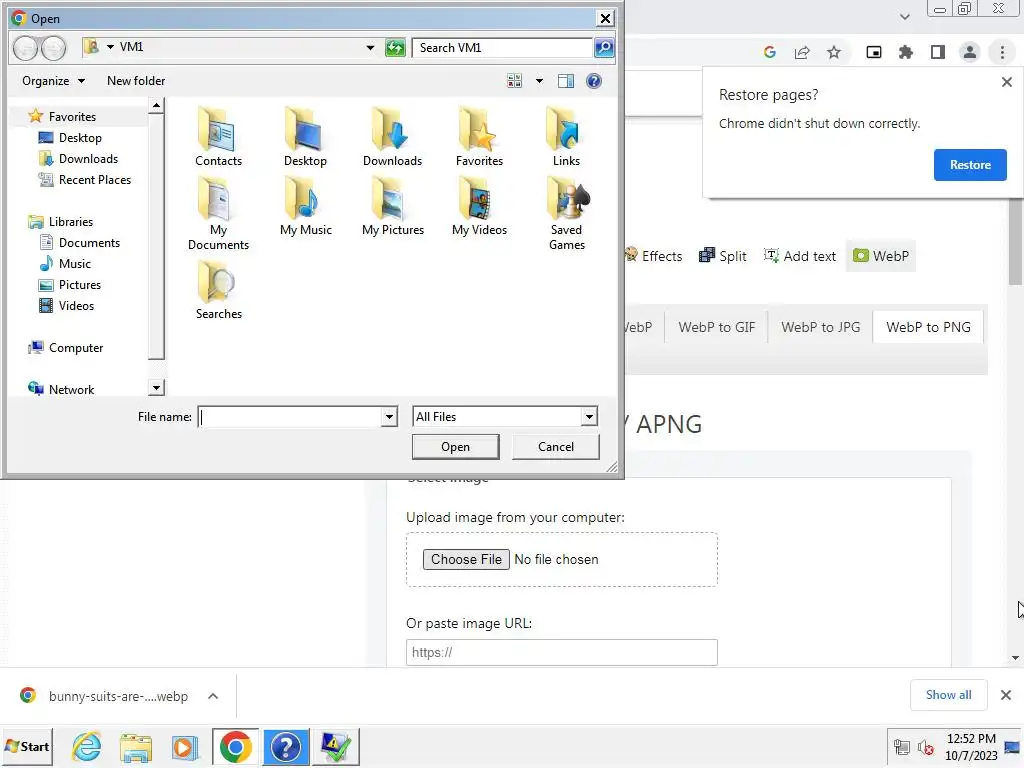Click the volume icon in system tray

pyautogui.click(x=925, y=747)
